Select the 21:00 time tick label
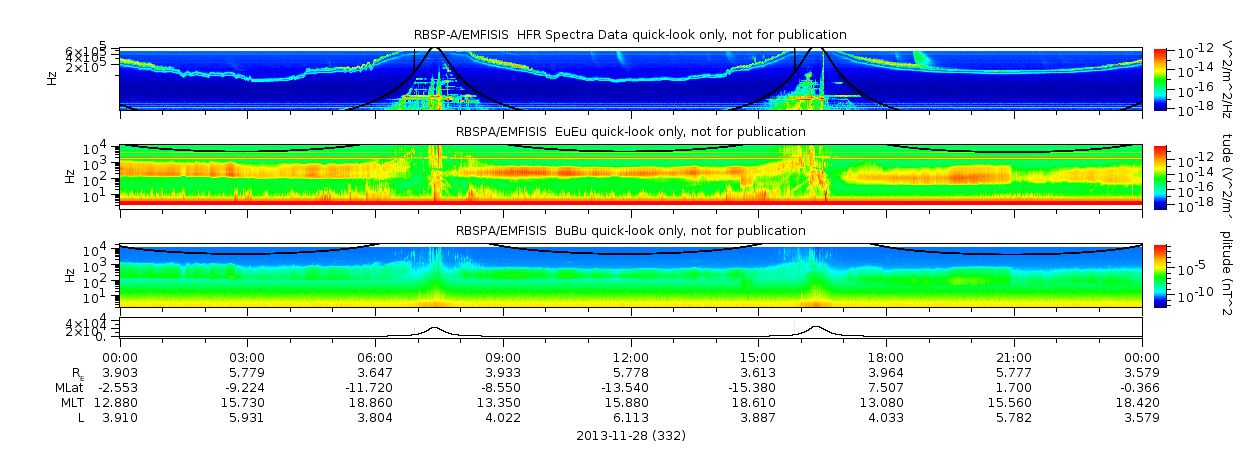This screenshot has width=1250, height=449. (1014, 357)
